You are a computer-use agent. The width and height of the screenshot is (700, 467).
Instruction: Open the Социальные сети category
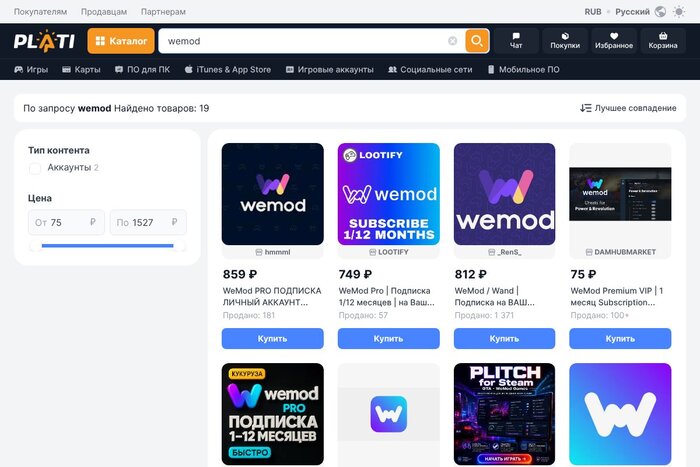430,70
